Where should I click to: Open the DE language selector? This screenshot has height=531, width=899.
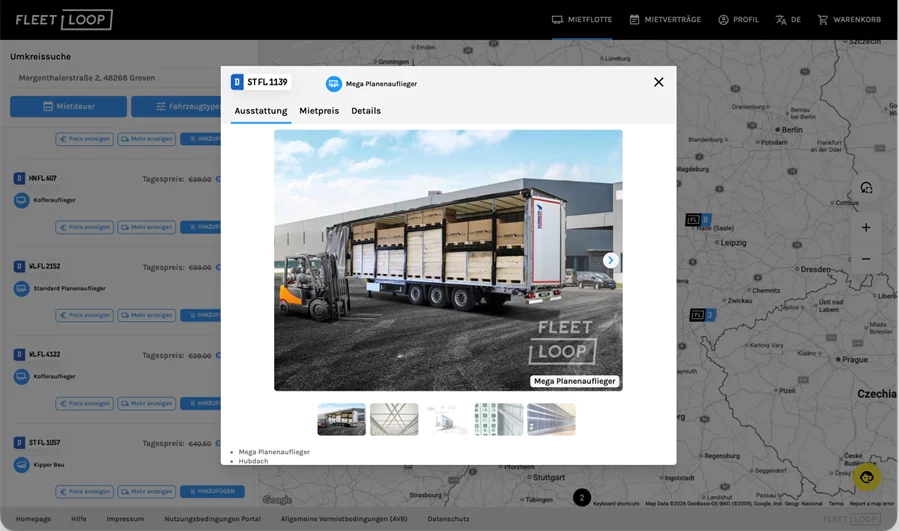pos(788,19)
